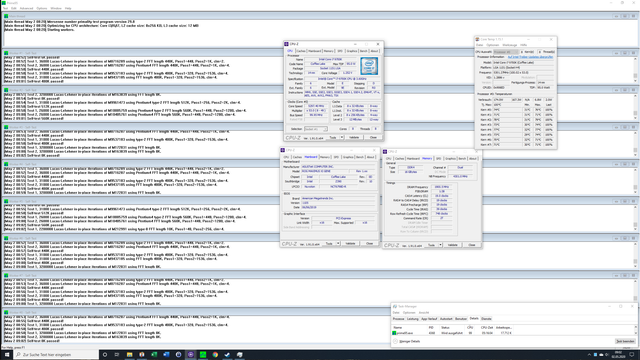
Task: Click the Worker #4 window icon
Action: coord(6,164)
